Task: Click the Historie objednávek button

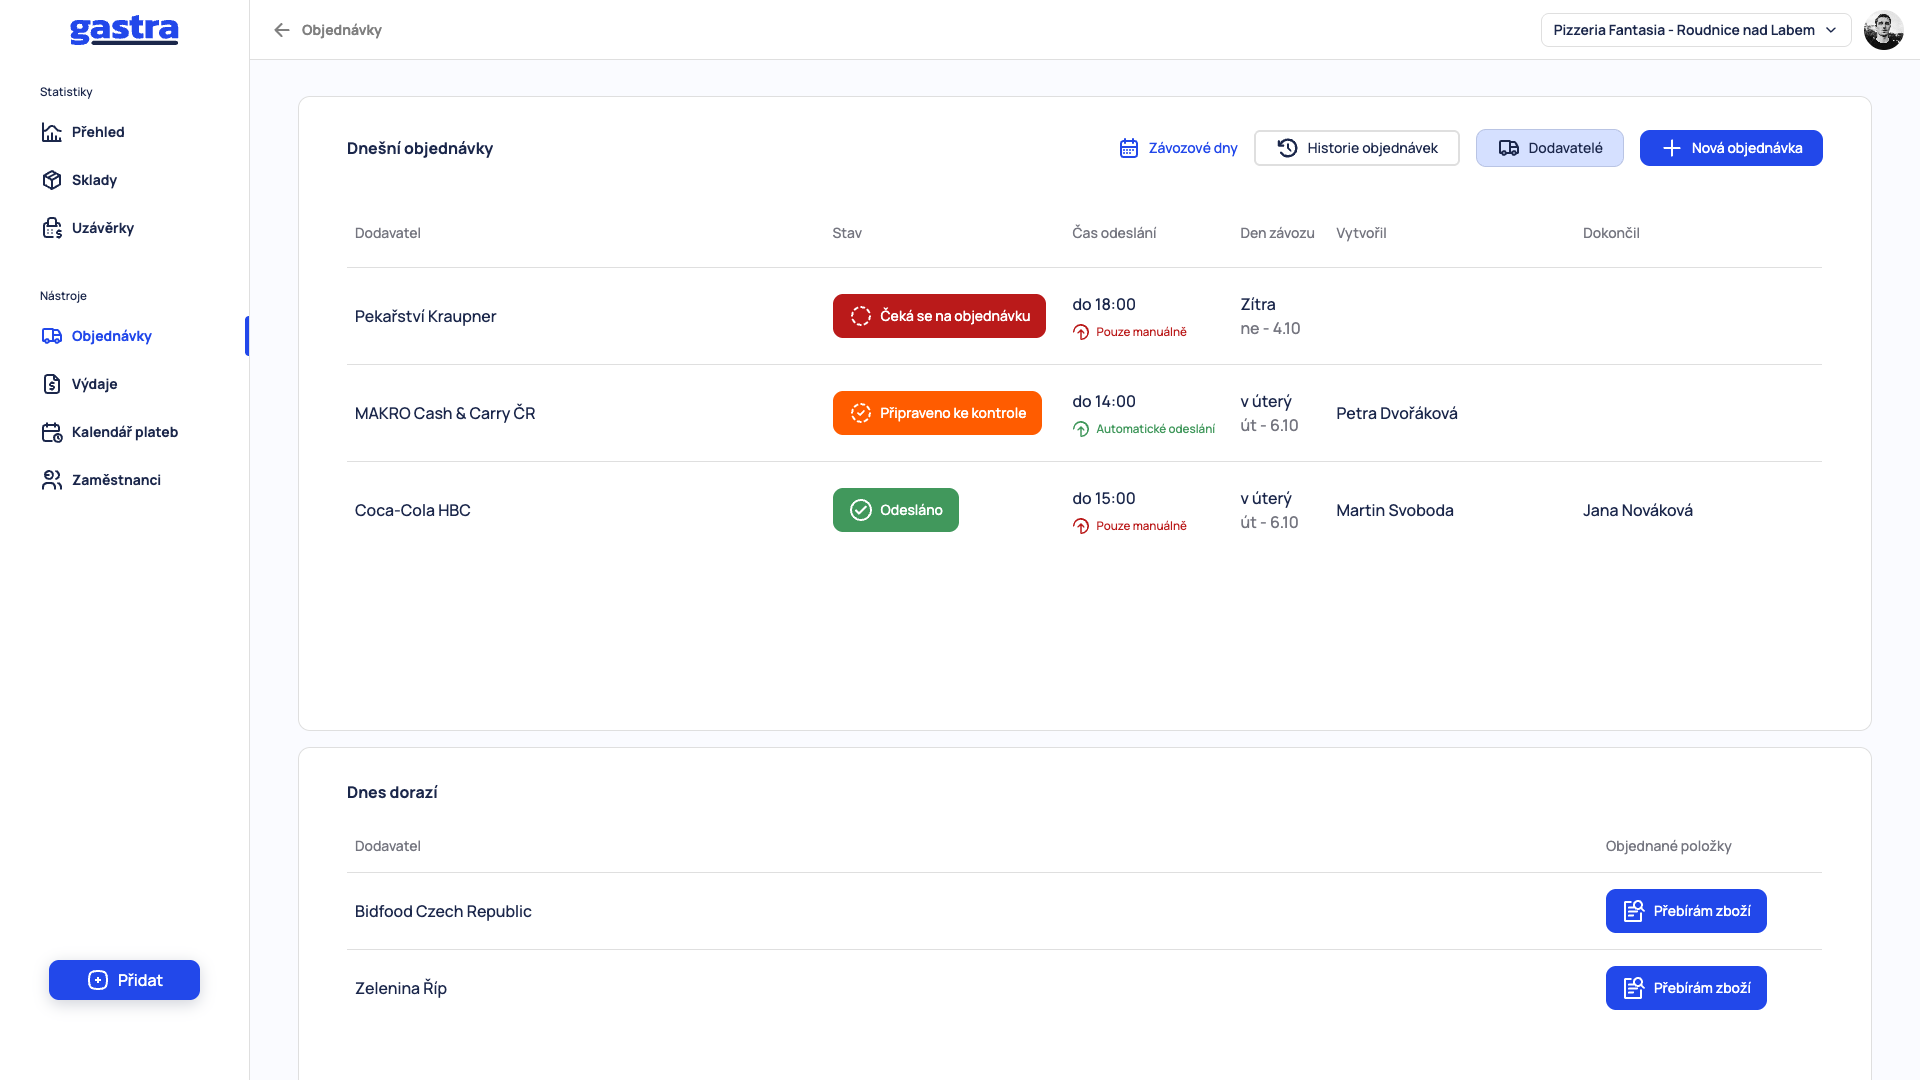Action: 1357,148
